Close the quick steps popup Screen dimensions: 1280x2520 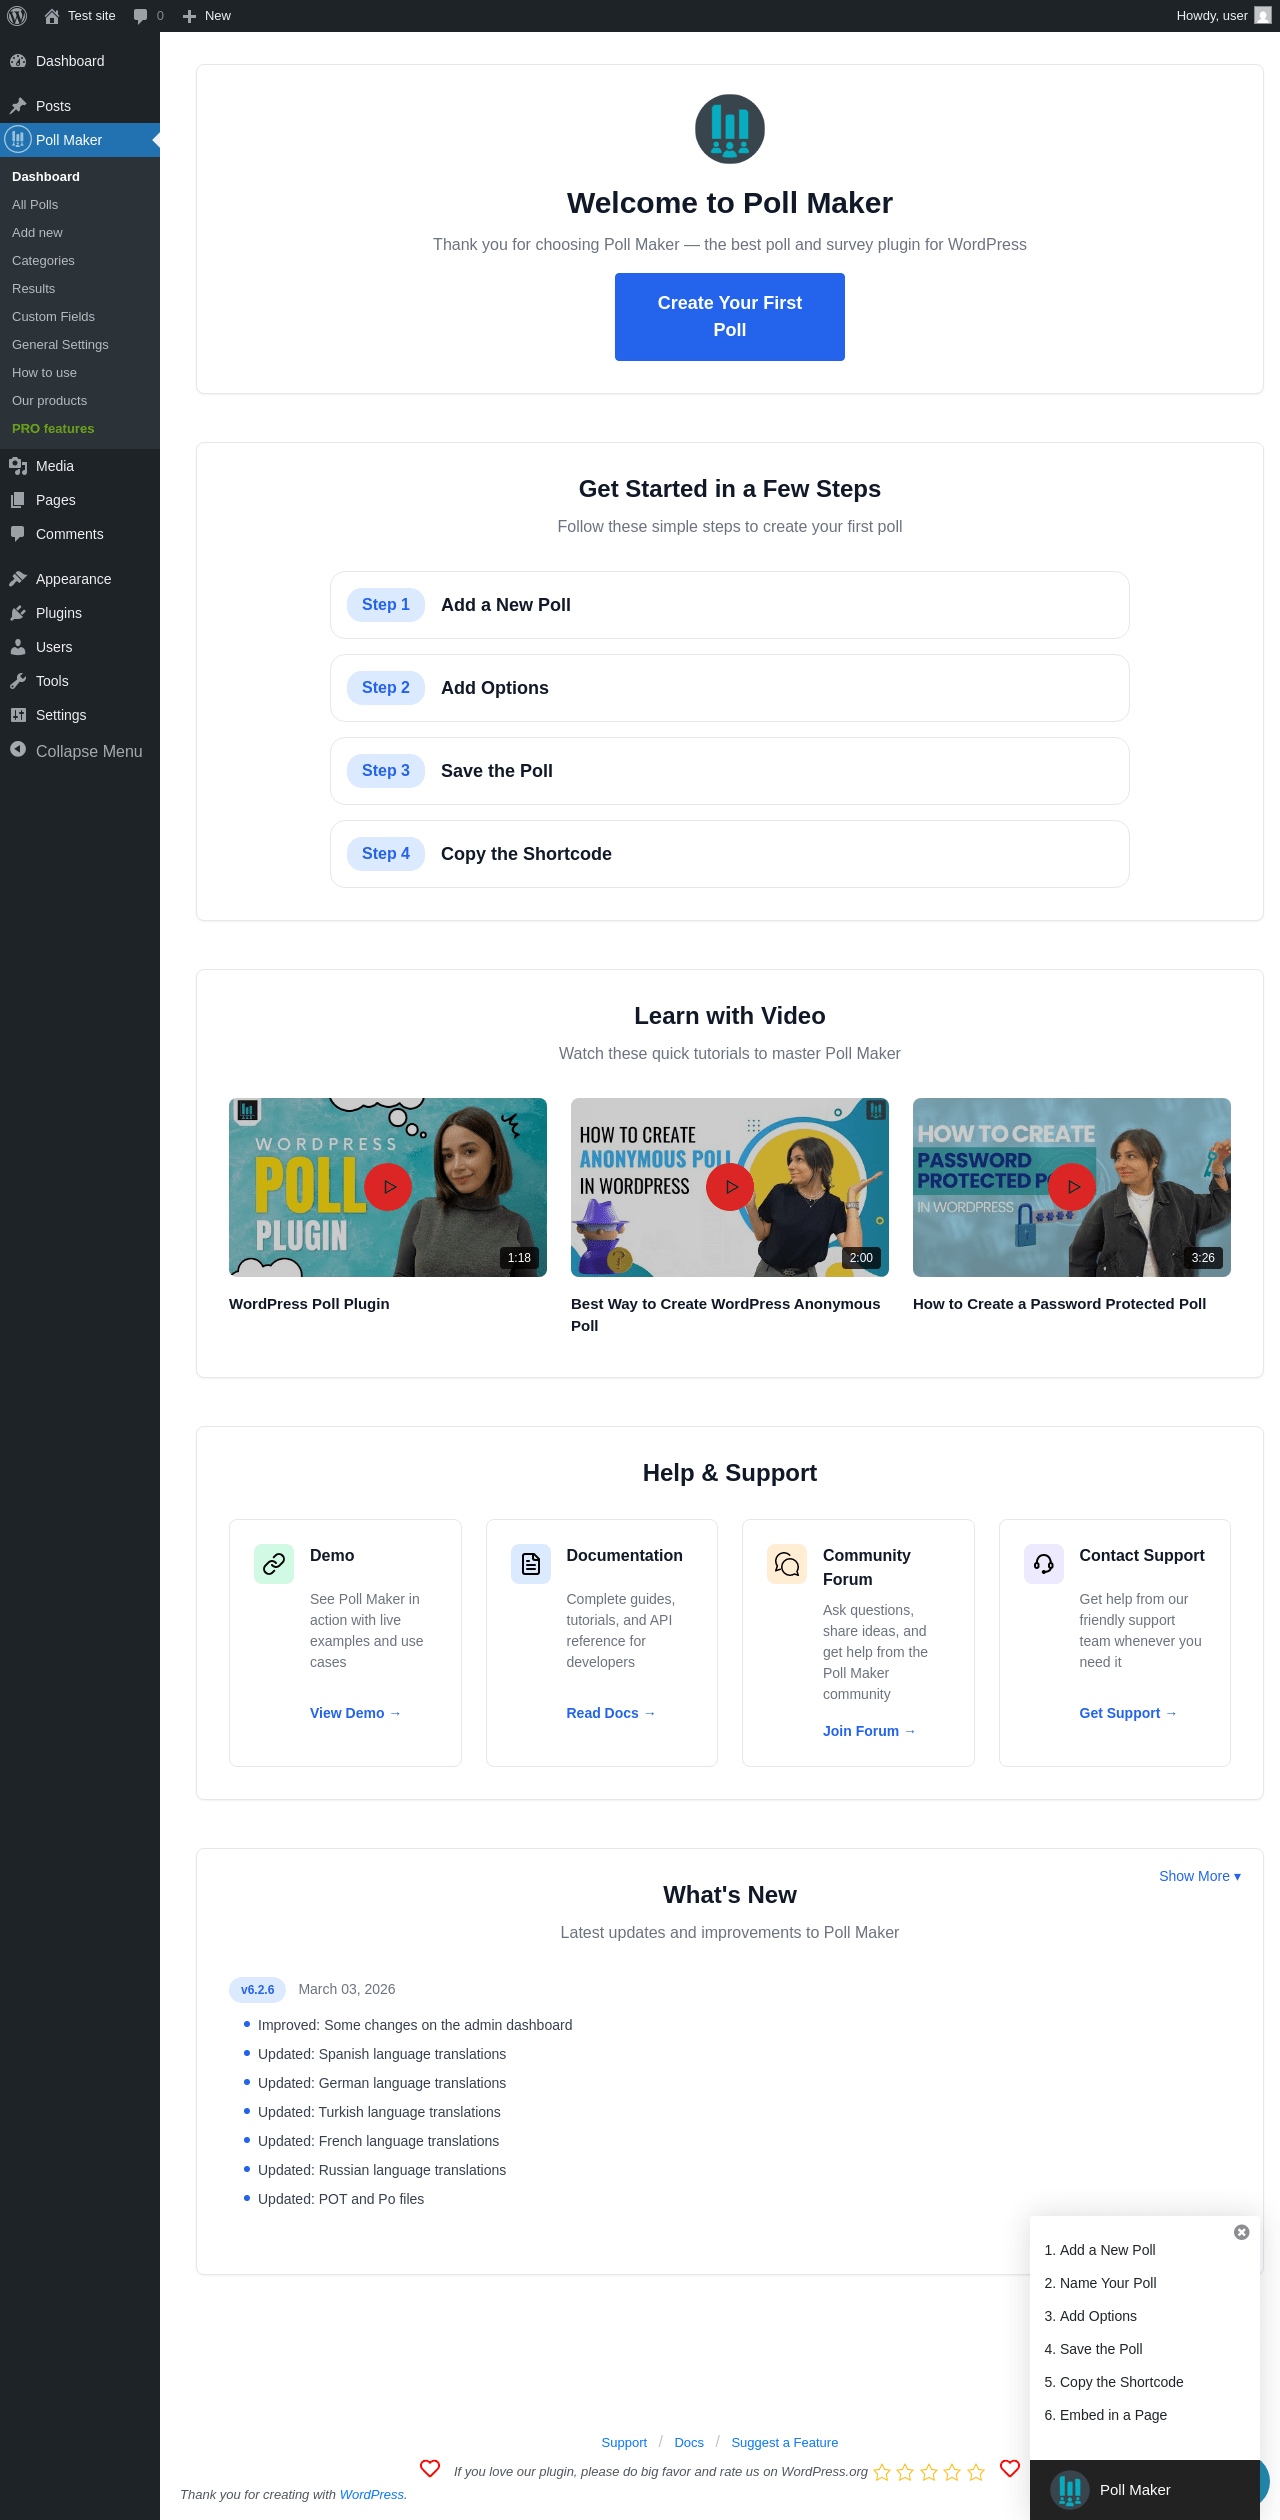point(1241,2232)
